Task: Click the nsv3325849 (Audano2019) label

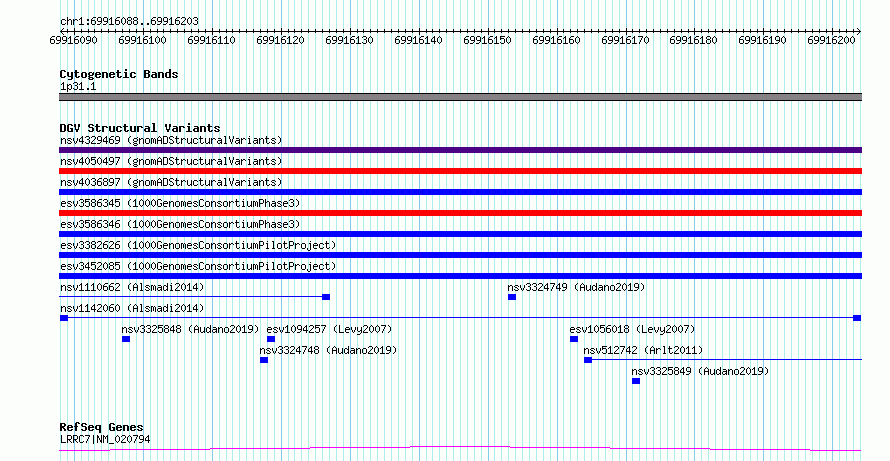Action: (x=700, y=371)
